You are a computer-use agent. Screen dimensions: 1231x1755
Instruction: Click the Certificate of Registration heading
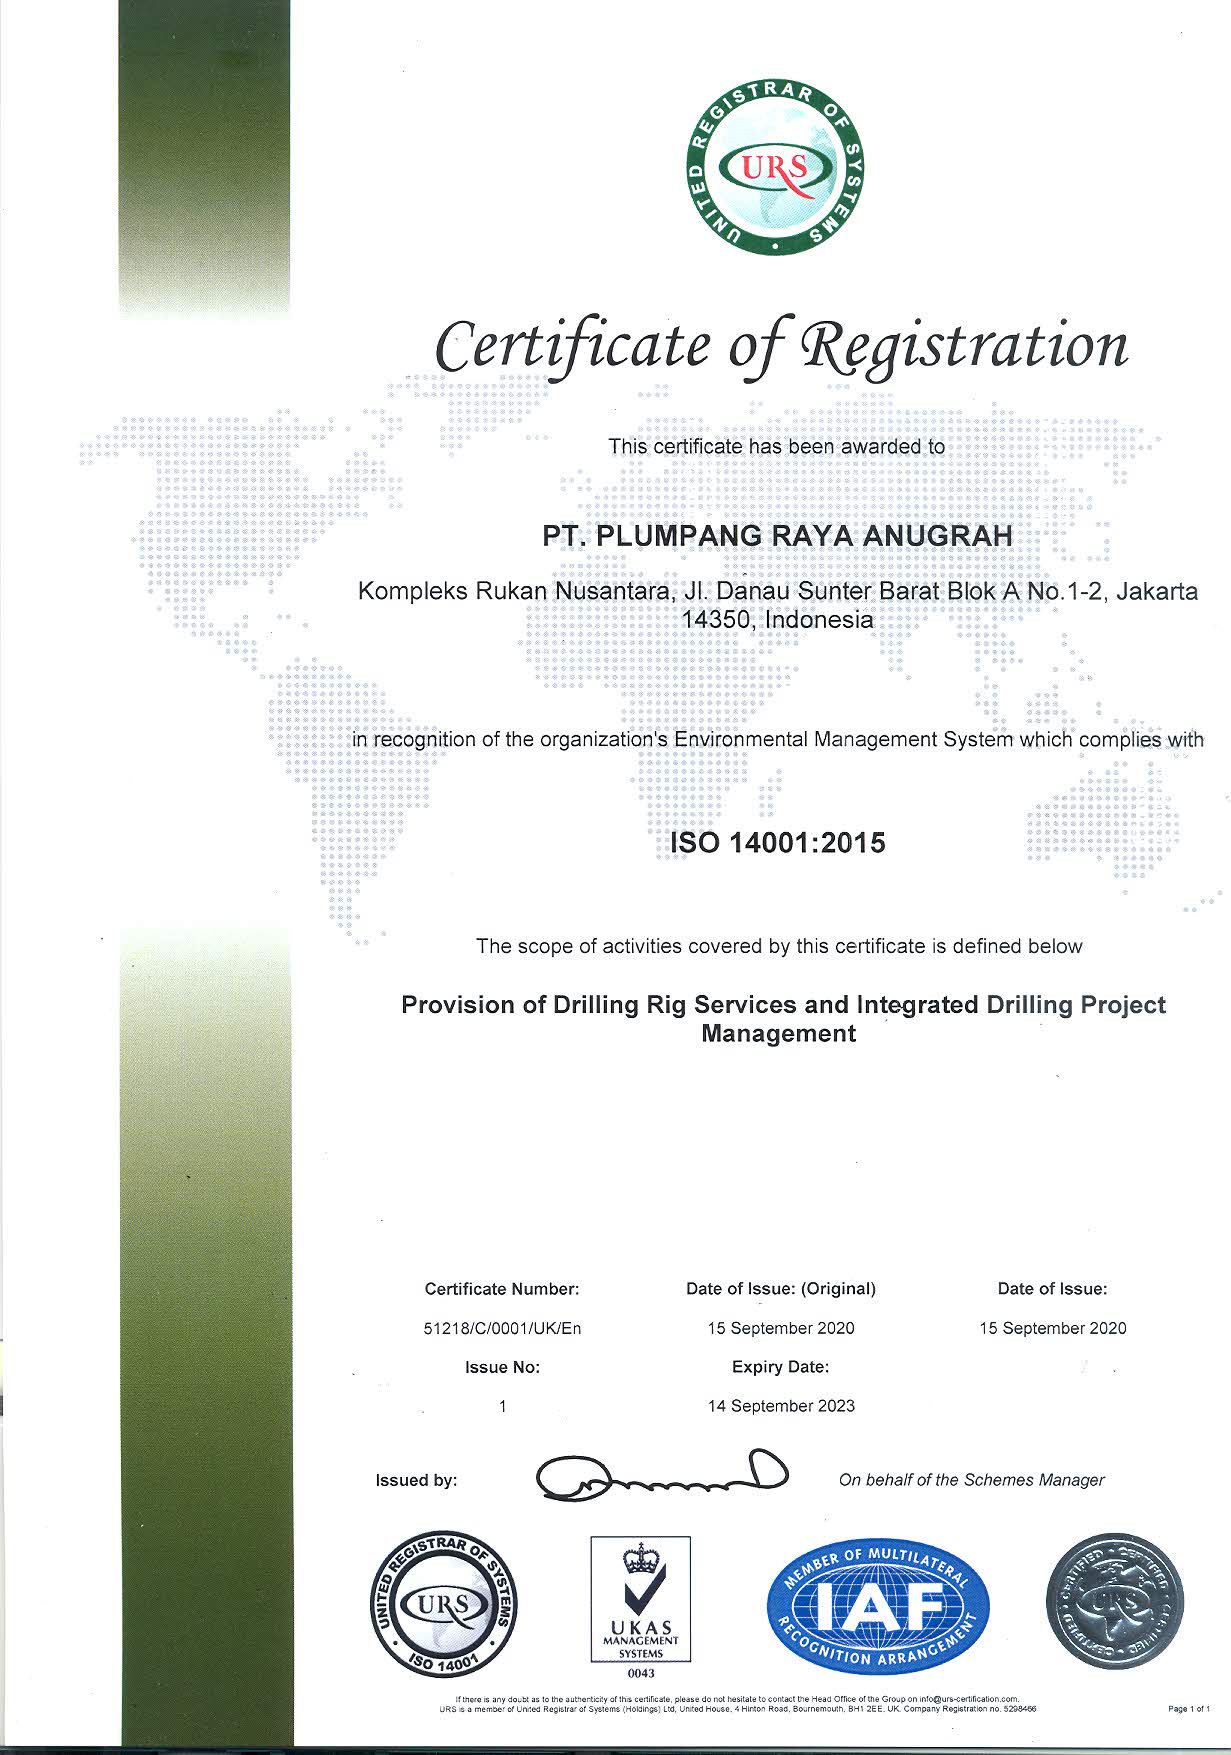[x=782, y=347]
